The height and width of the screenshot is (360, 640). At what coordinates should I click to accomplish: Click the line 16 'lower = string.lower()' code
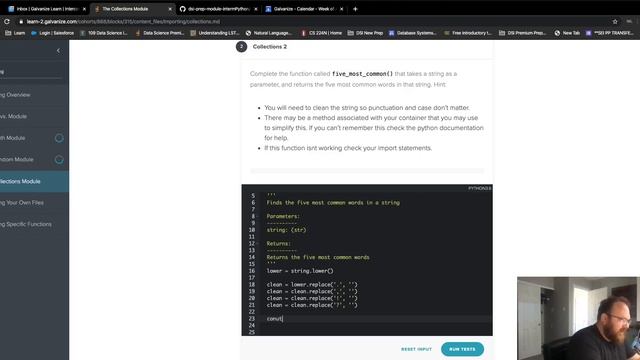(300, 271)
